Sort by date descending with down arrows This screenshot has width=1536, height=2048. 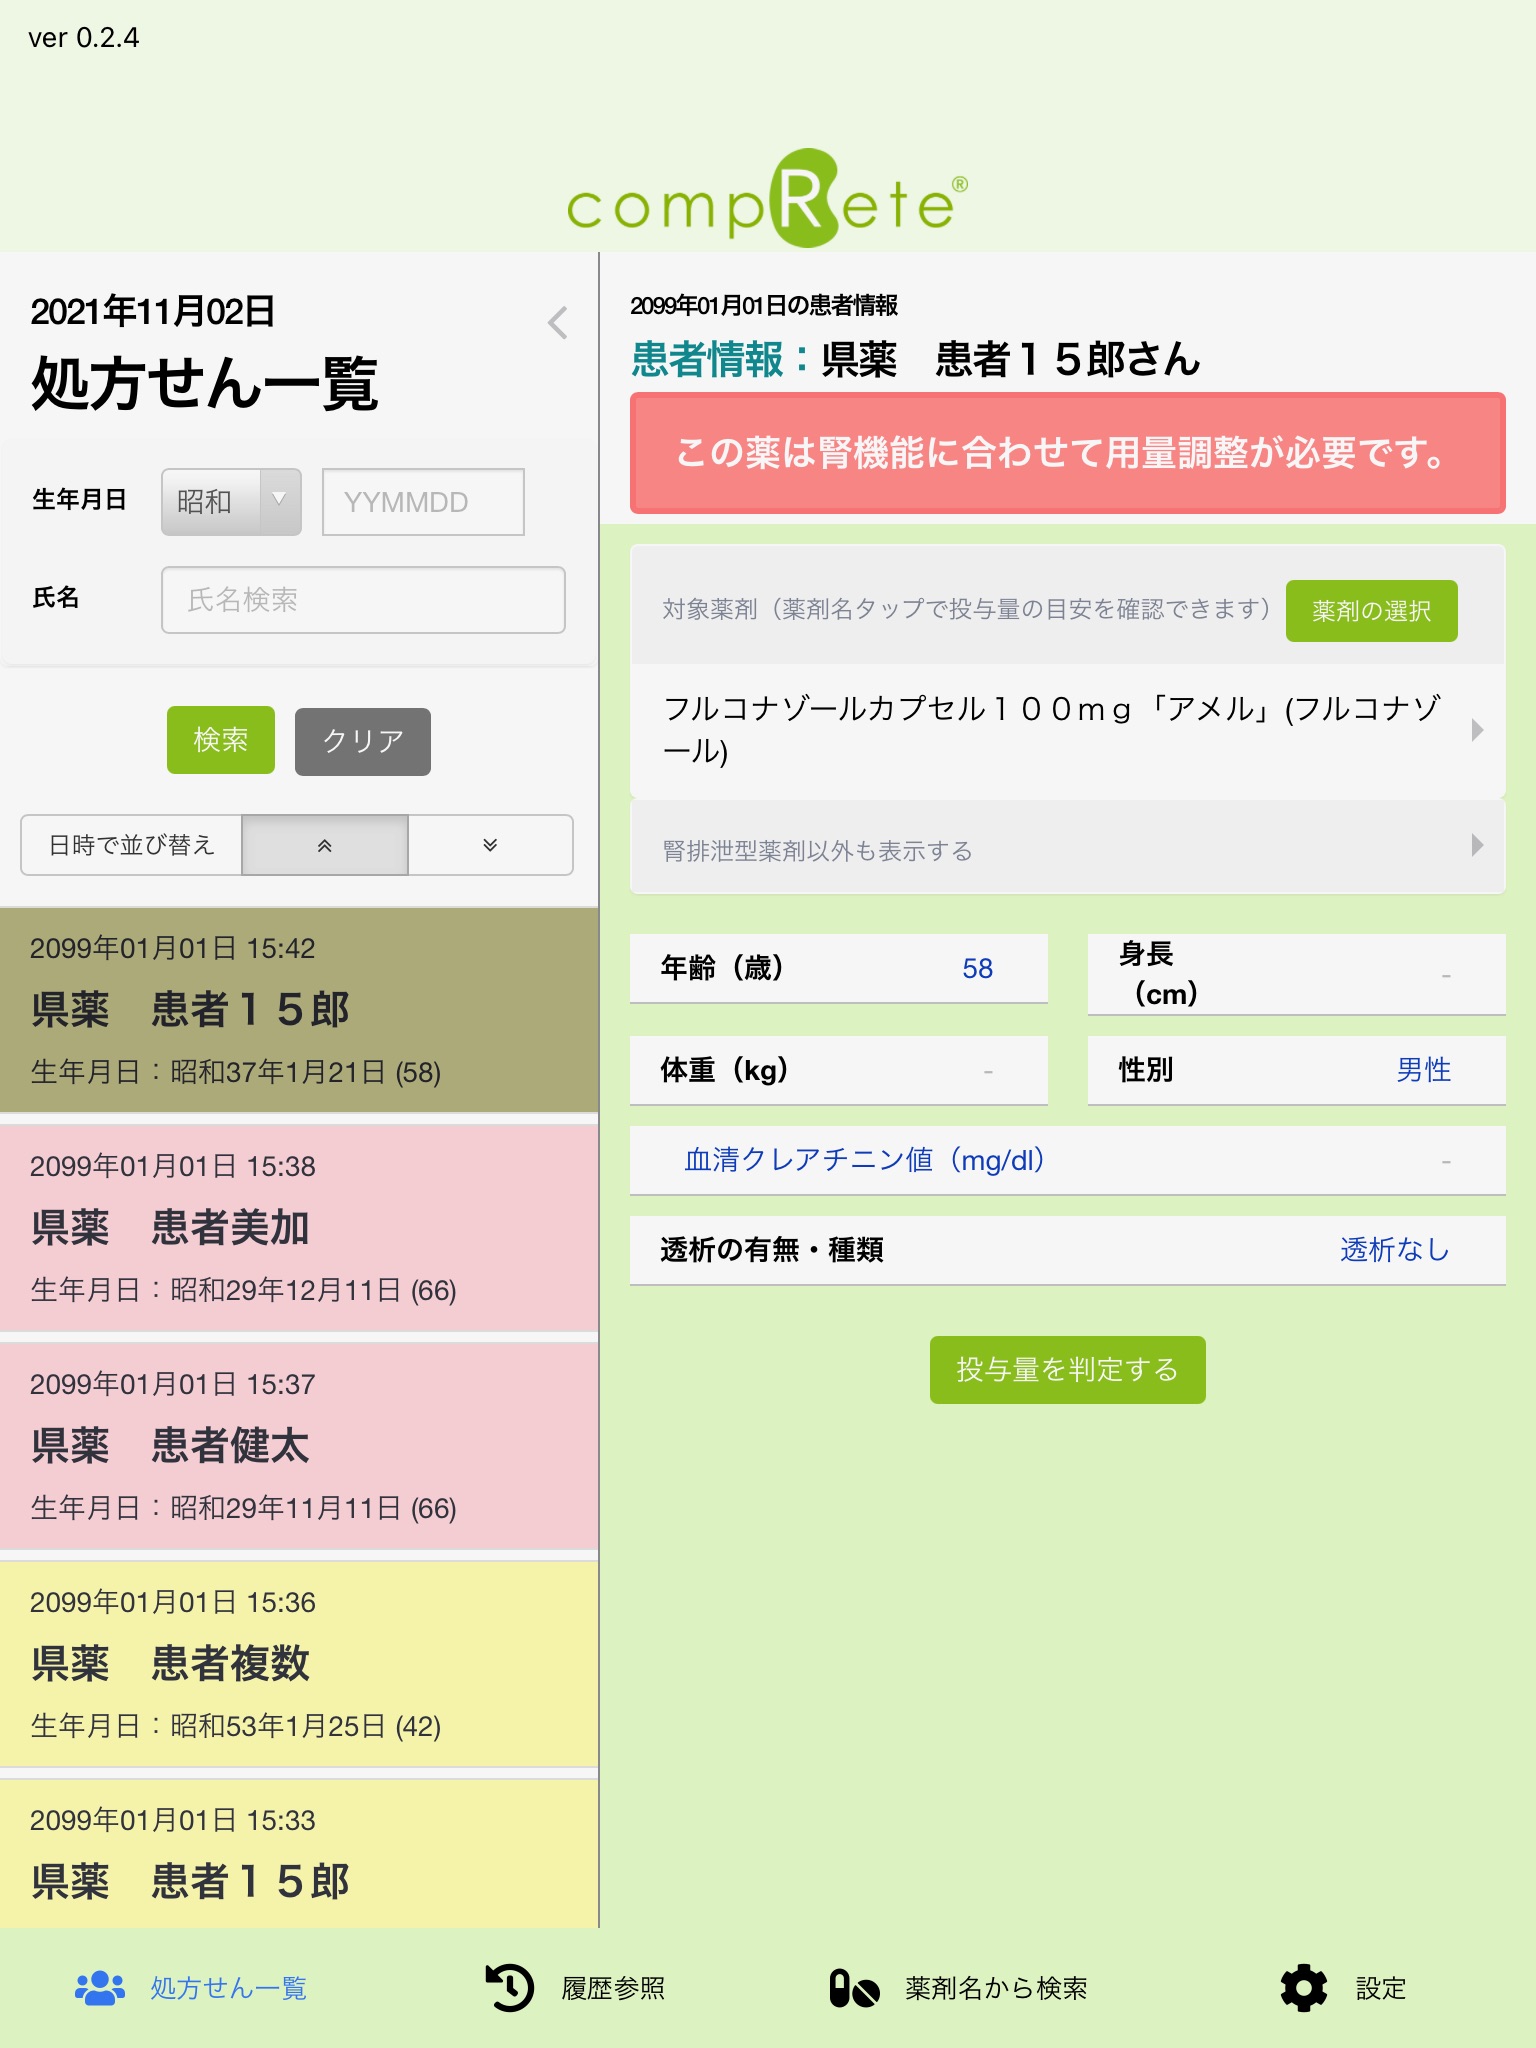pos(490,846)
